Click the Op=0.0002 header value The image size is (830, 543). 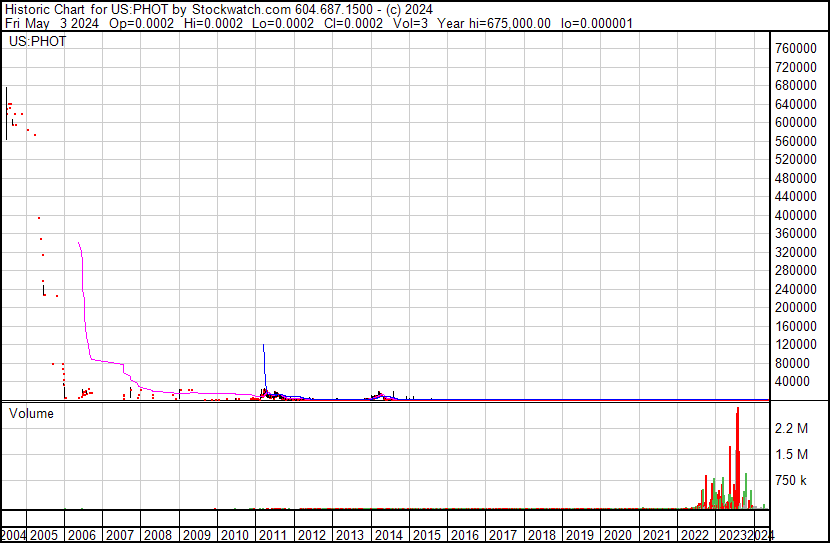[141, 23]
